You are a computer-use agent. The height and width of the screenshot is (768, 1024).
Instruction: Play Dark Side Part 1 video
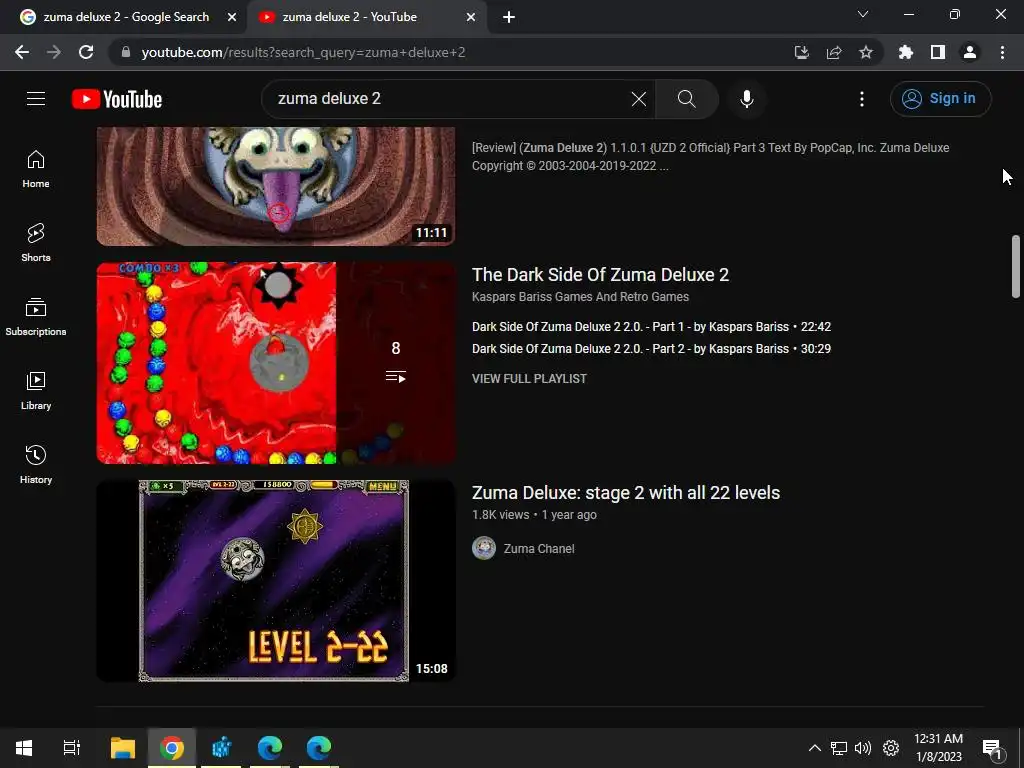tap(651, 327)
